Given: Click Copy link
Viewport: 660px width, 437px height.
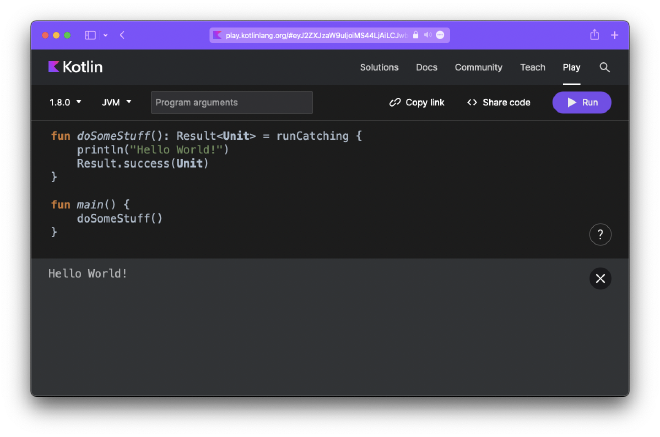Looking at the screenshot, I should point(417,102).
